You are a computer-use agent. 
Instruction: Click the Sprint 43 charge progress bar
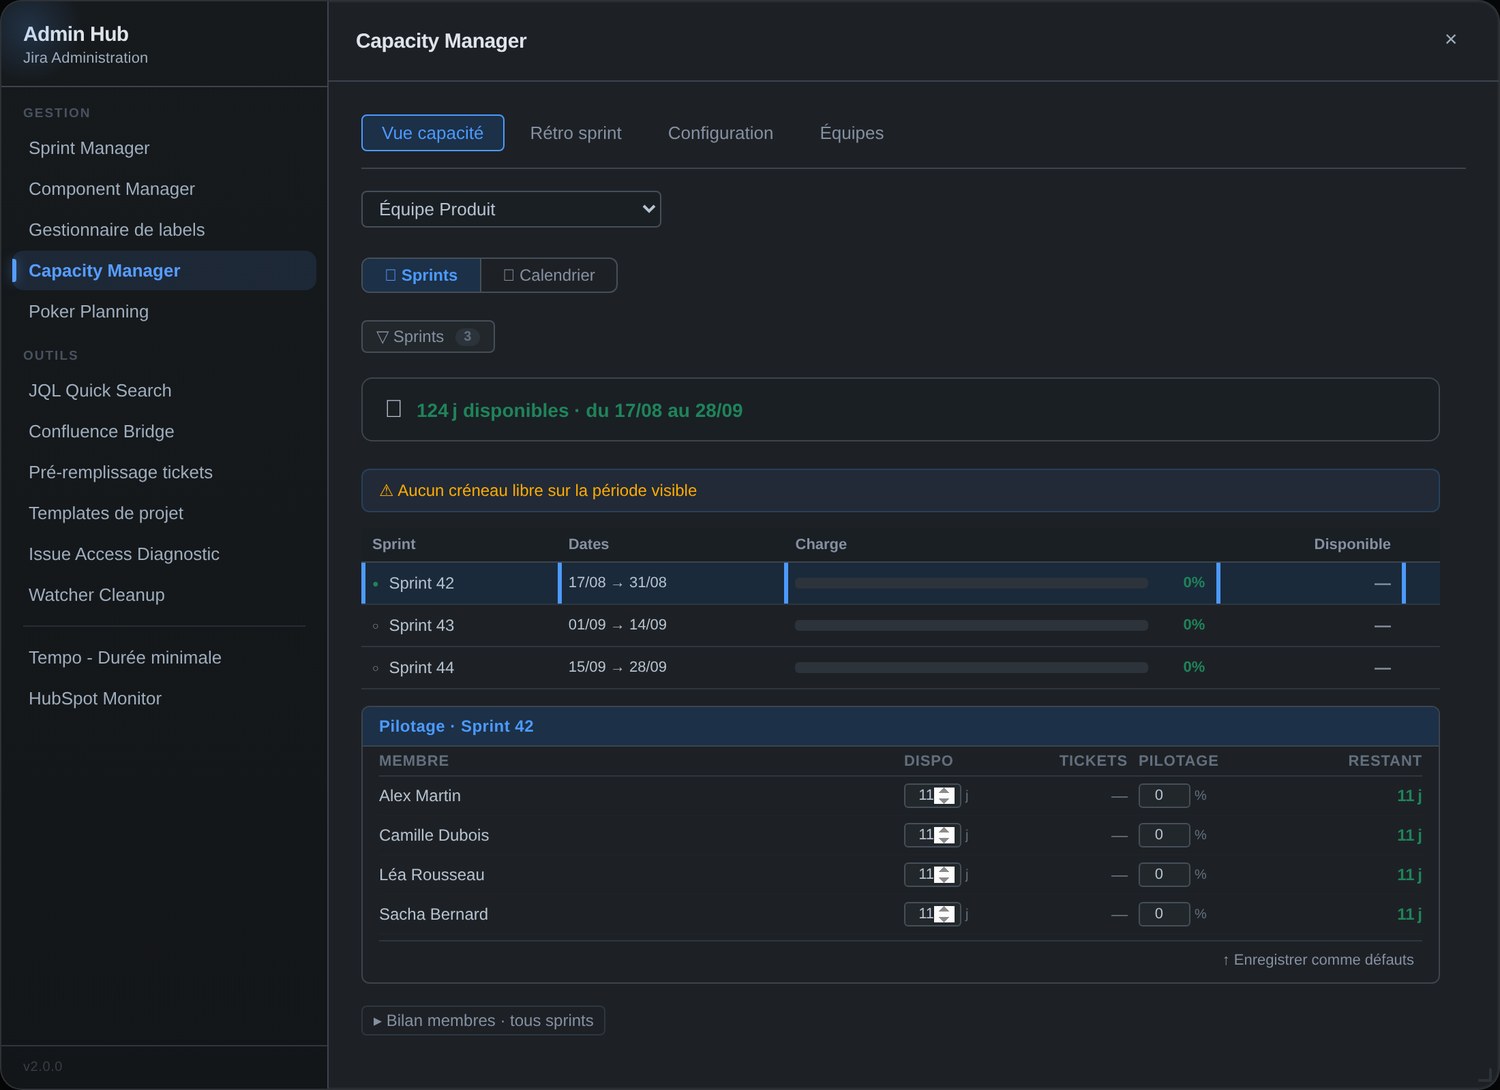pyautogui.click(x=971, y=626)
